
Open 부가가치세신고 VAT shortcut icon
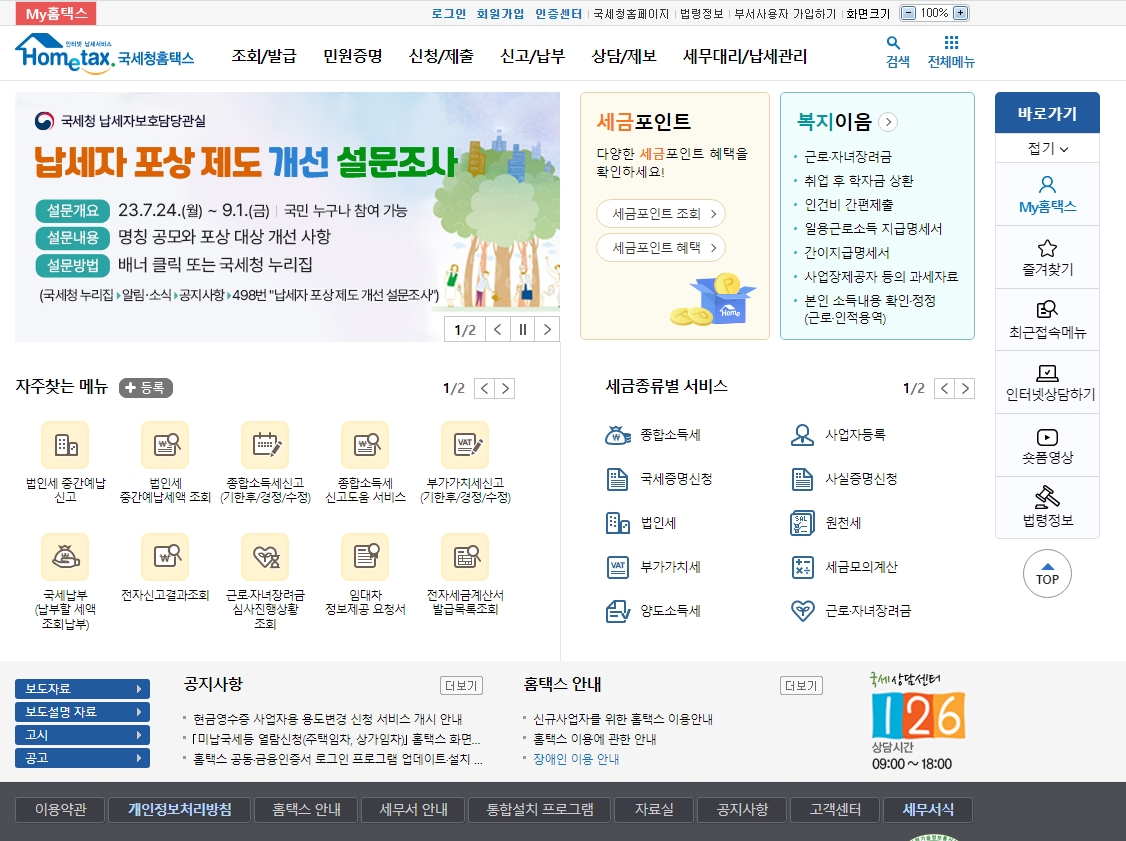tap(465, 445)
